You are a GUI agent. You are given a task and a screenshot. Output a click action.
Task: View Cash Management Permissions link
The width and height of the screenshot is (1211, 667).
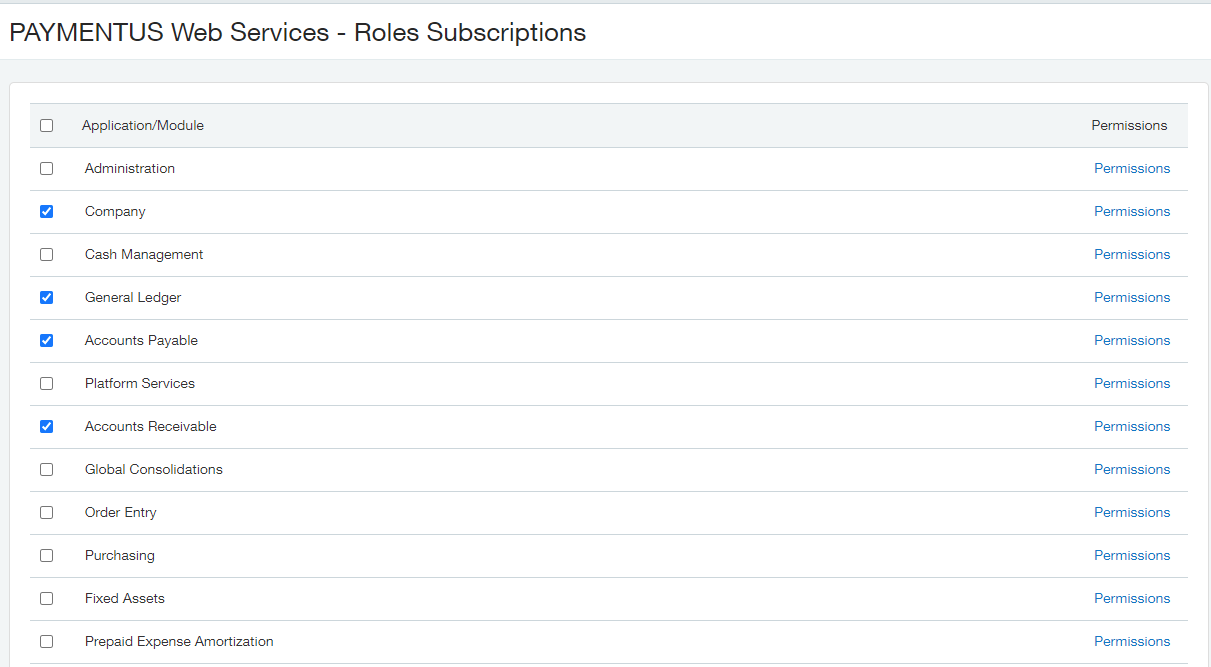1131,255
